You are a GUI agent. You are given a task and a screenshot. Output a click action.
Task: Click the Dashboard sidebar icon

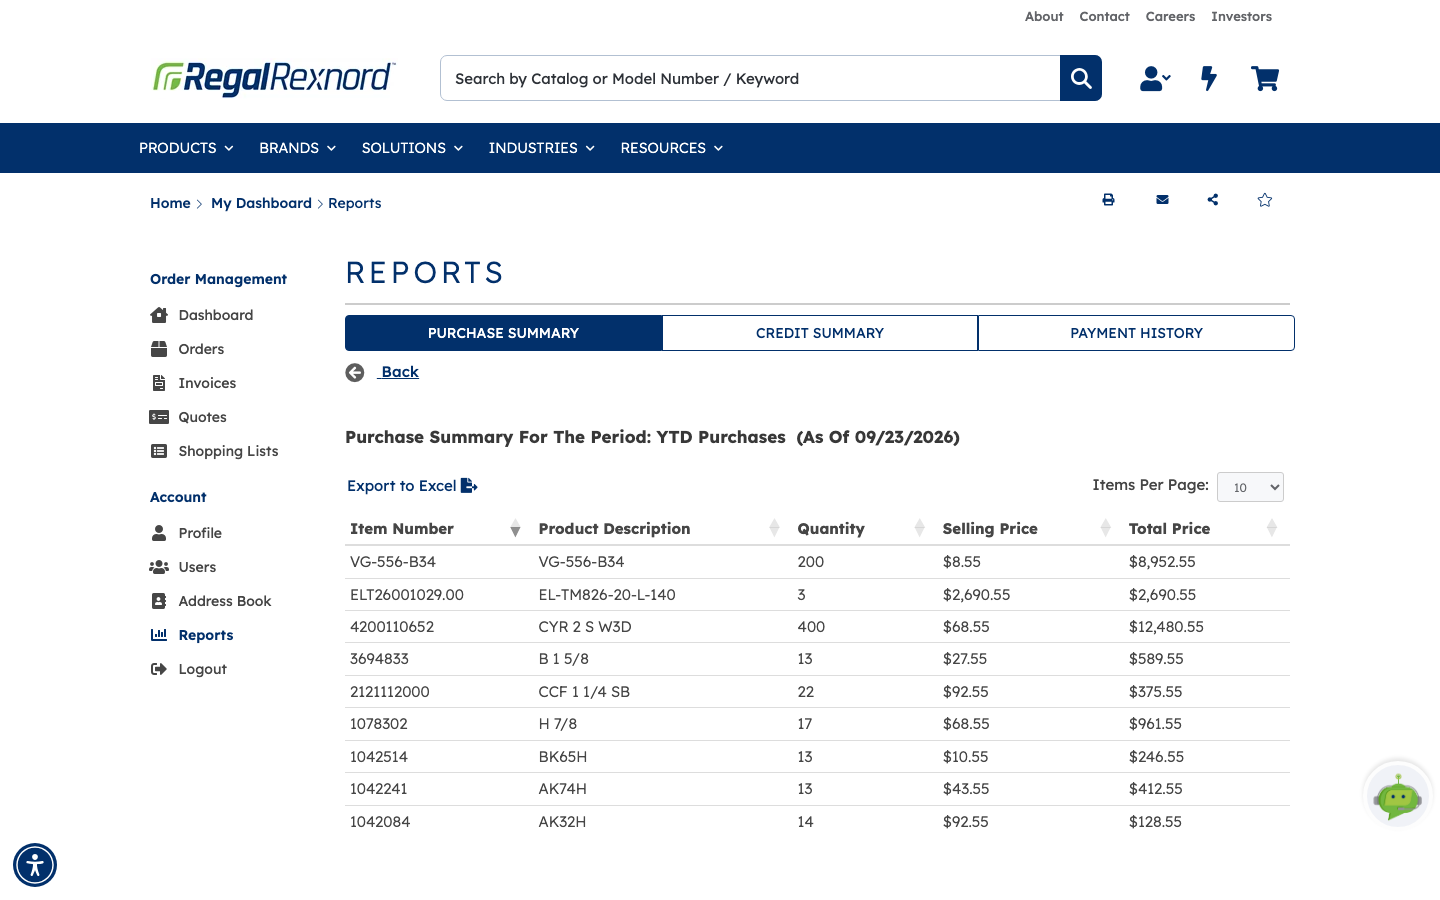[159, 315]
